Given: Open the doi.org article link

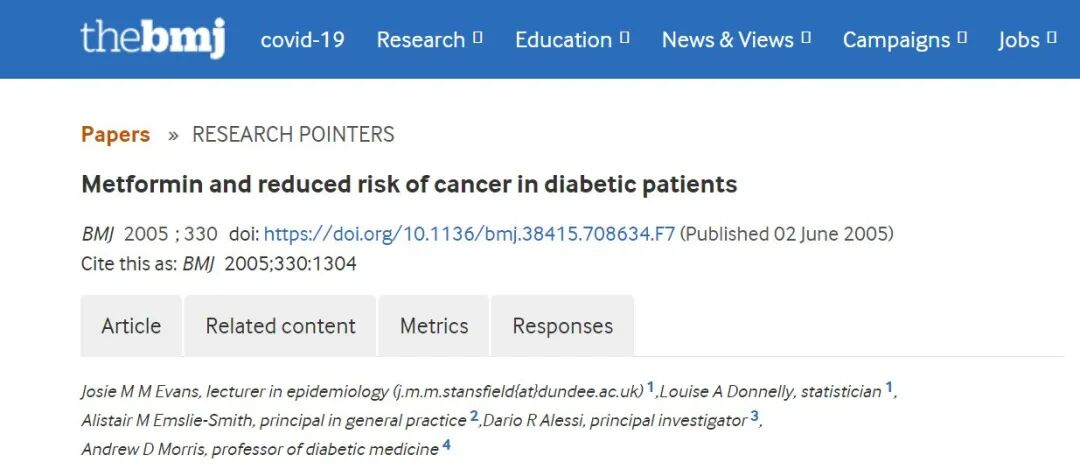Looking at the screenshot, I should 469,234.
